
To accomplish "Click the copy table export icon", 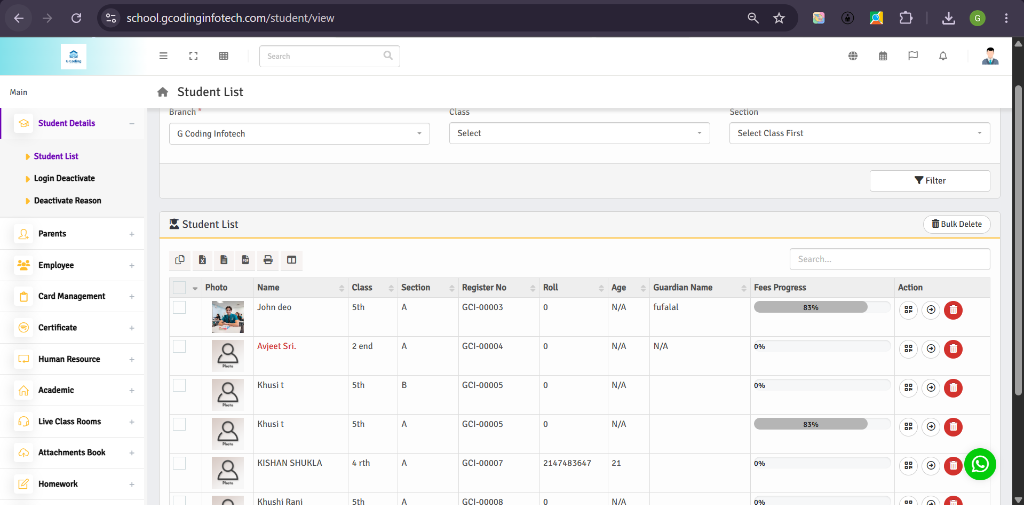I will coord(180,260).
